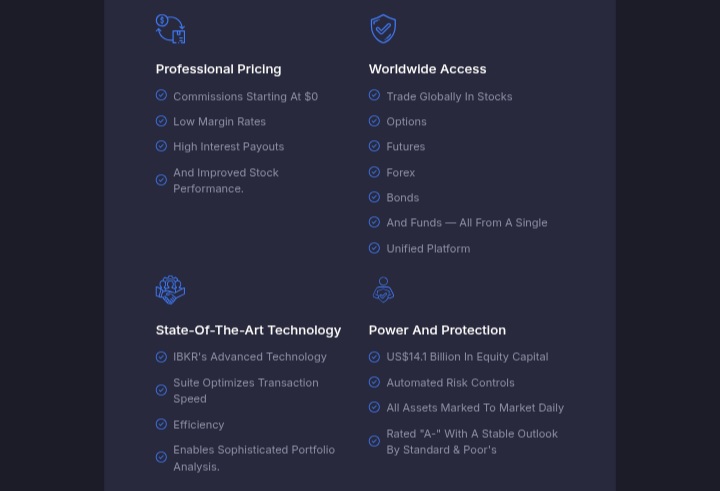The width and height of the screenshot is (720, 491).
Task: Click the High Interest Payouts text
Action: point(229,147)
